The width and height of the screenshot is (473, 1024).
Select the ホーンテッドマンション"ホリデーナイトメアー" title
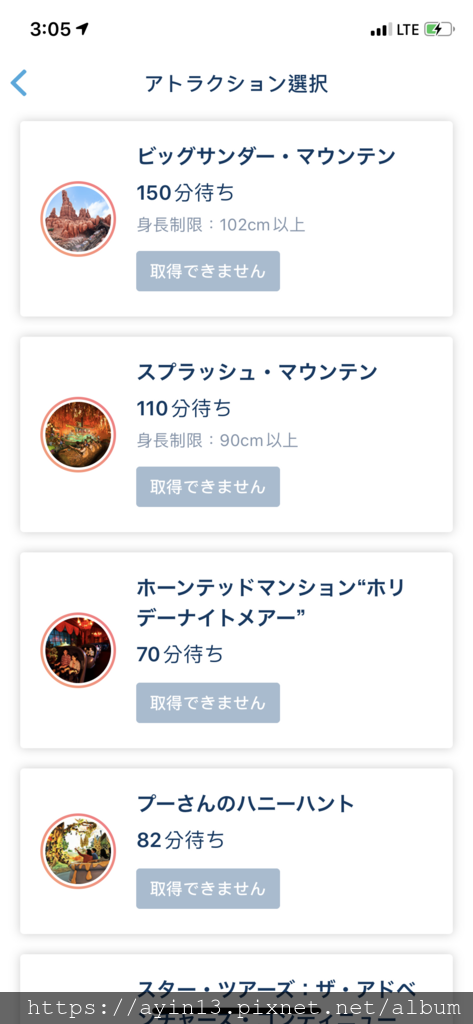coord(270,601)
